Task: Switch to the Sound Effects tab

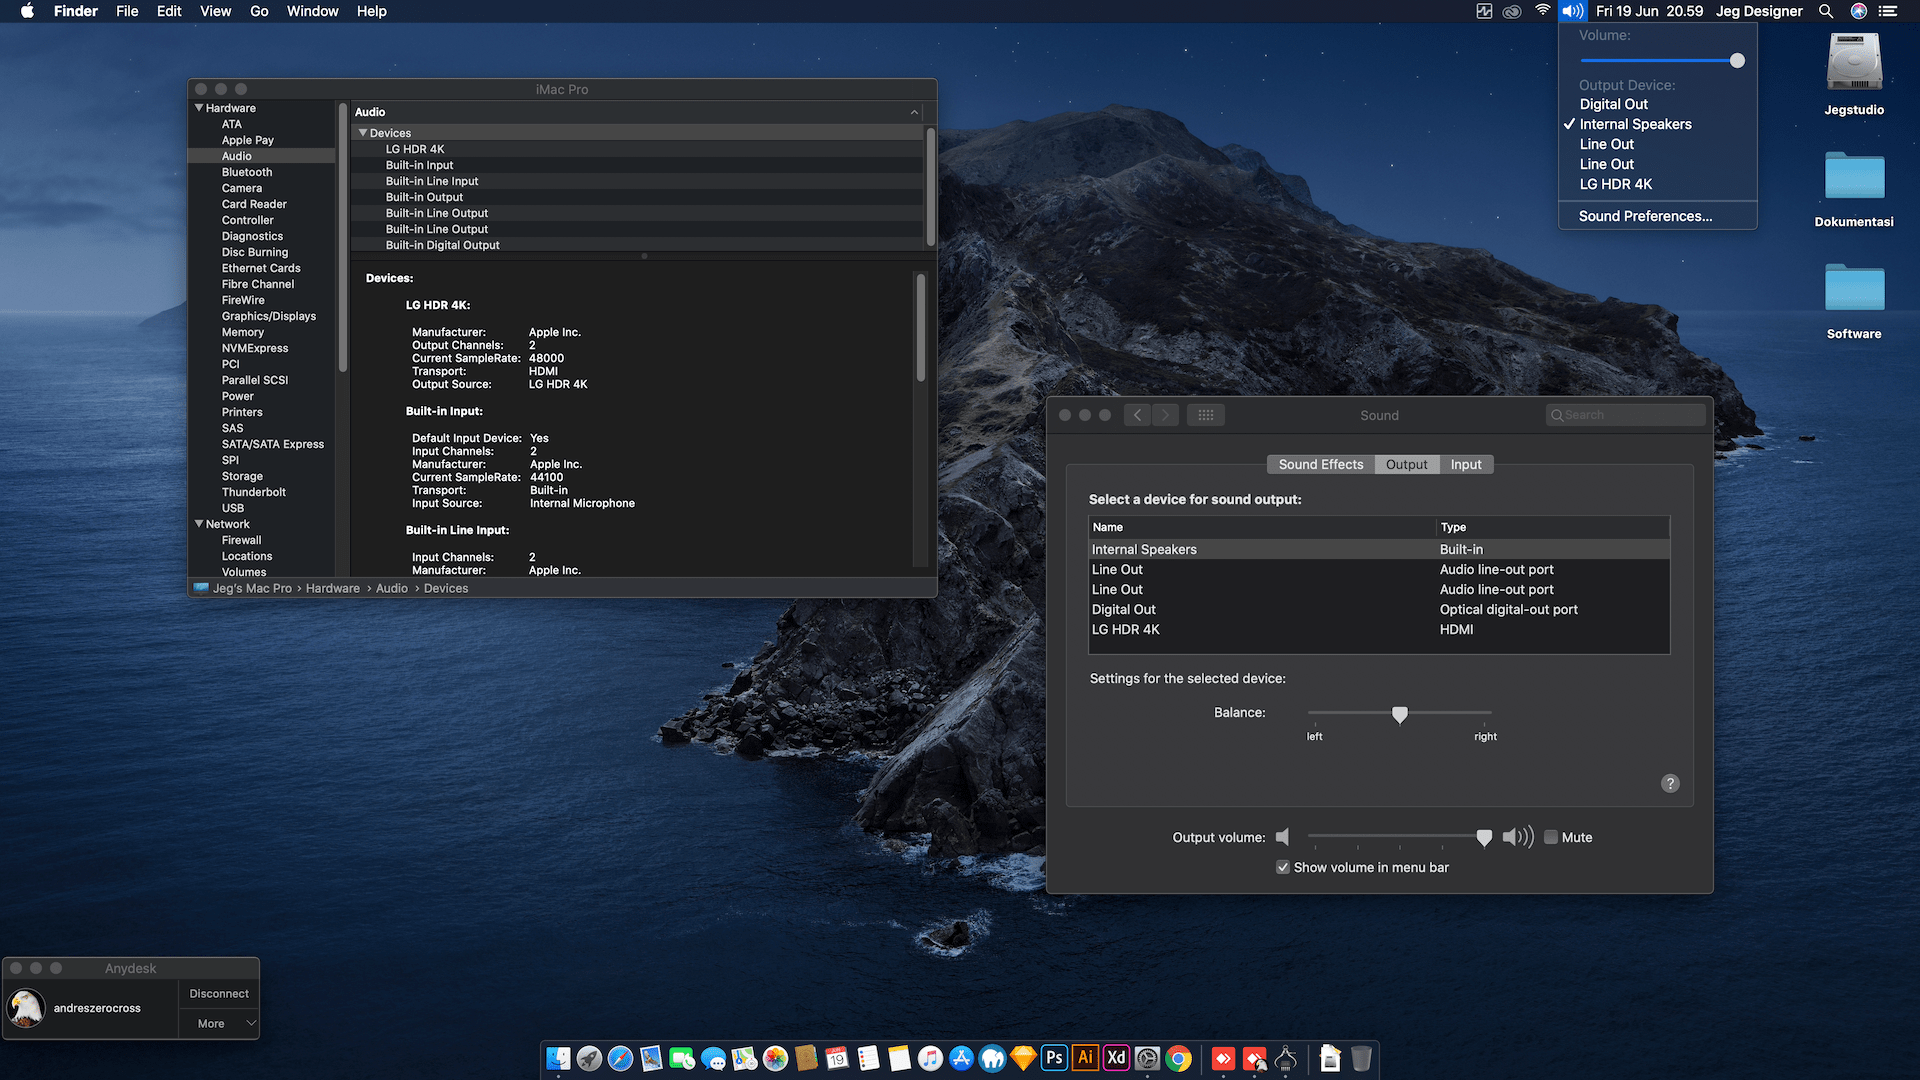Action: (x=1320, y=465)
